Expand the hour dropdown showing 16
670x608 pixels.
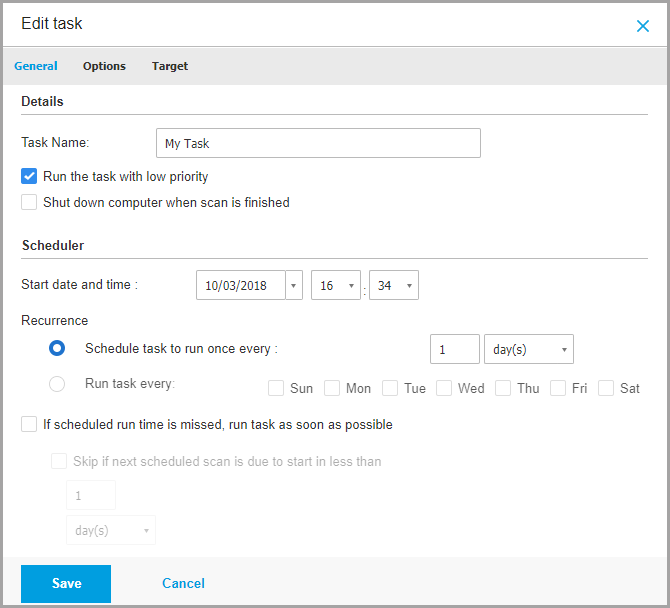coord(336,285)
